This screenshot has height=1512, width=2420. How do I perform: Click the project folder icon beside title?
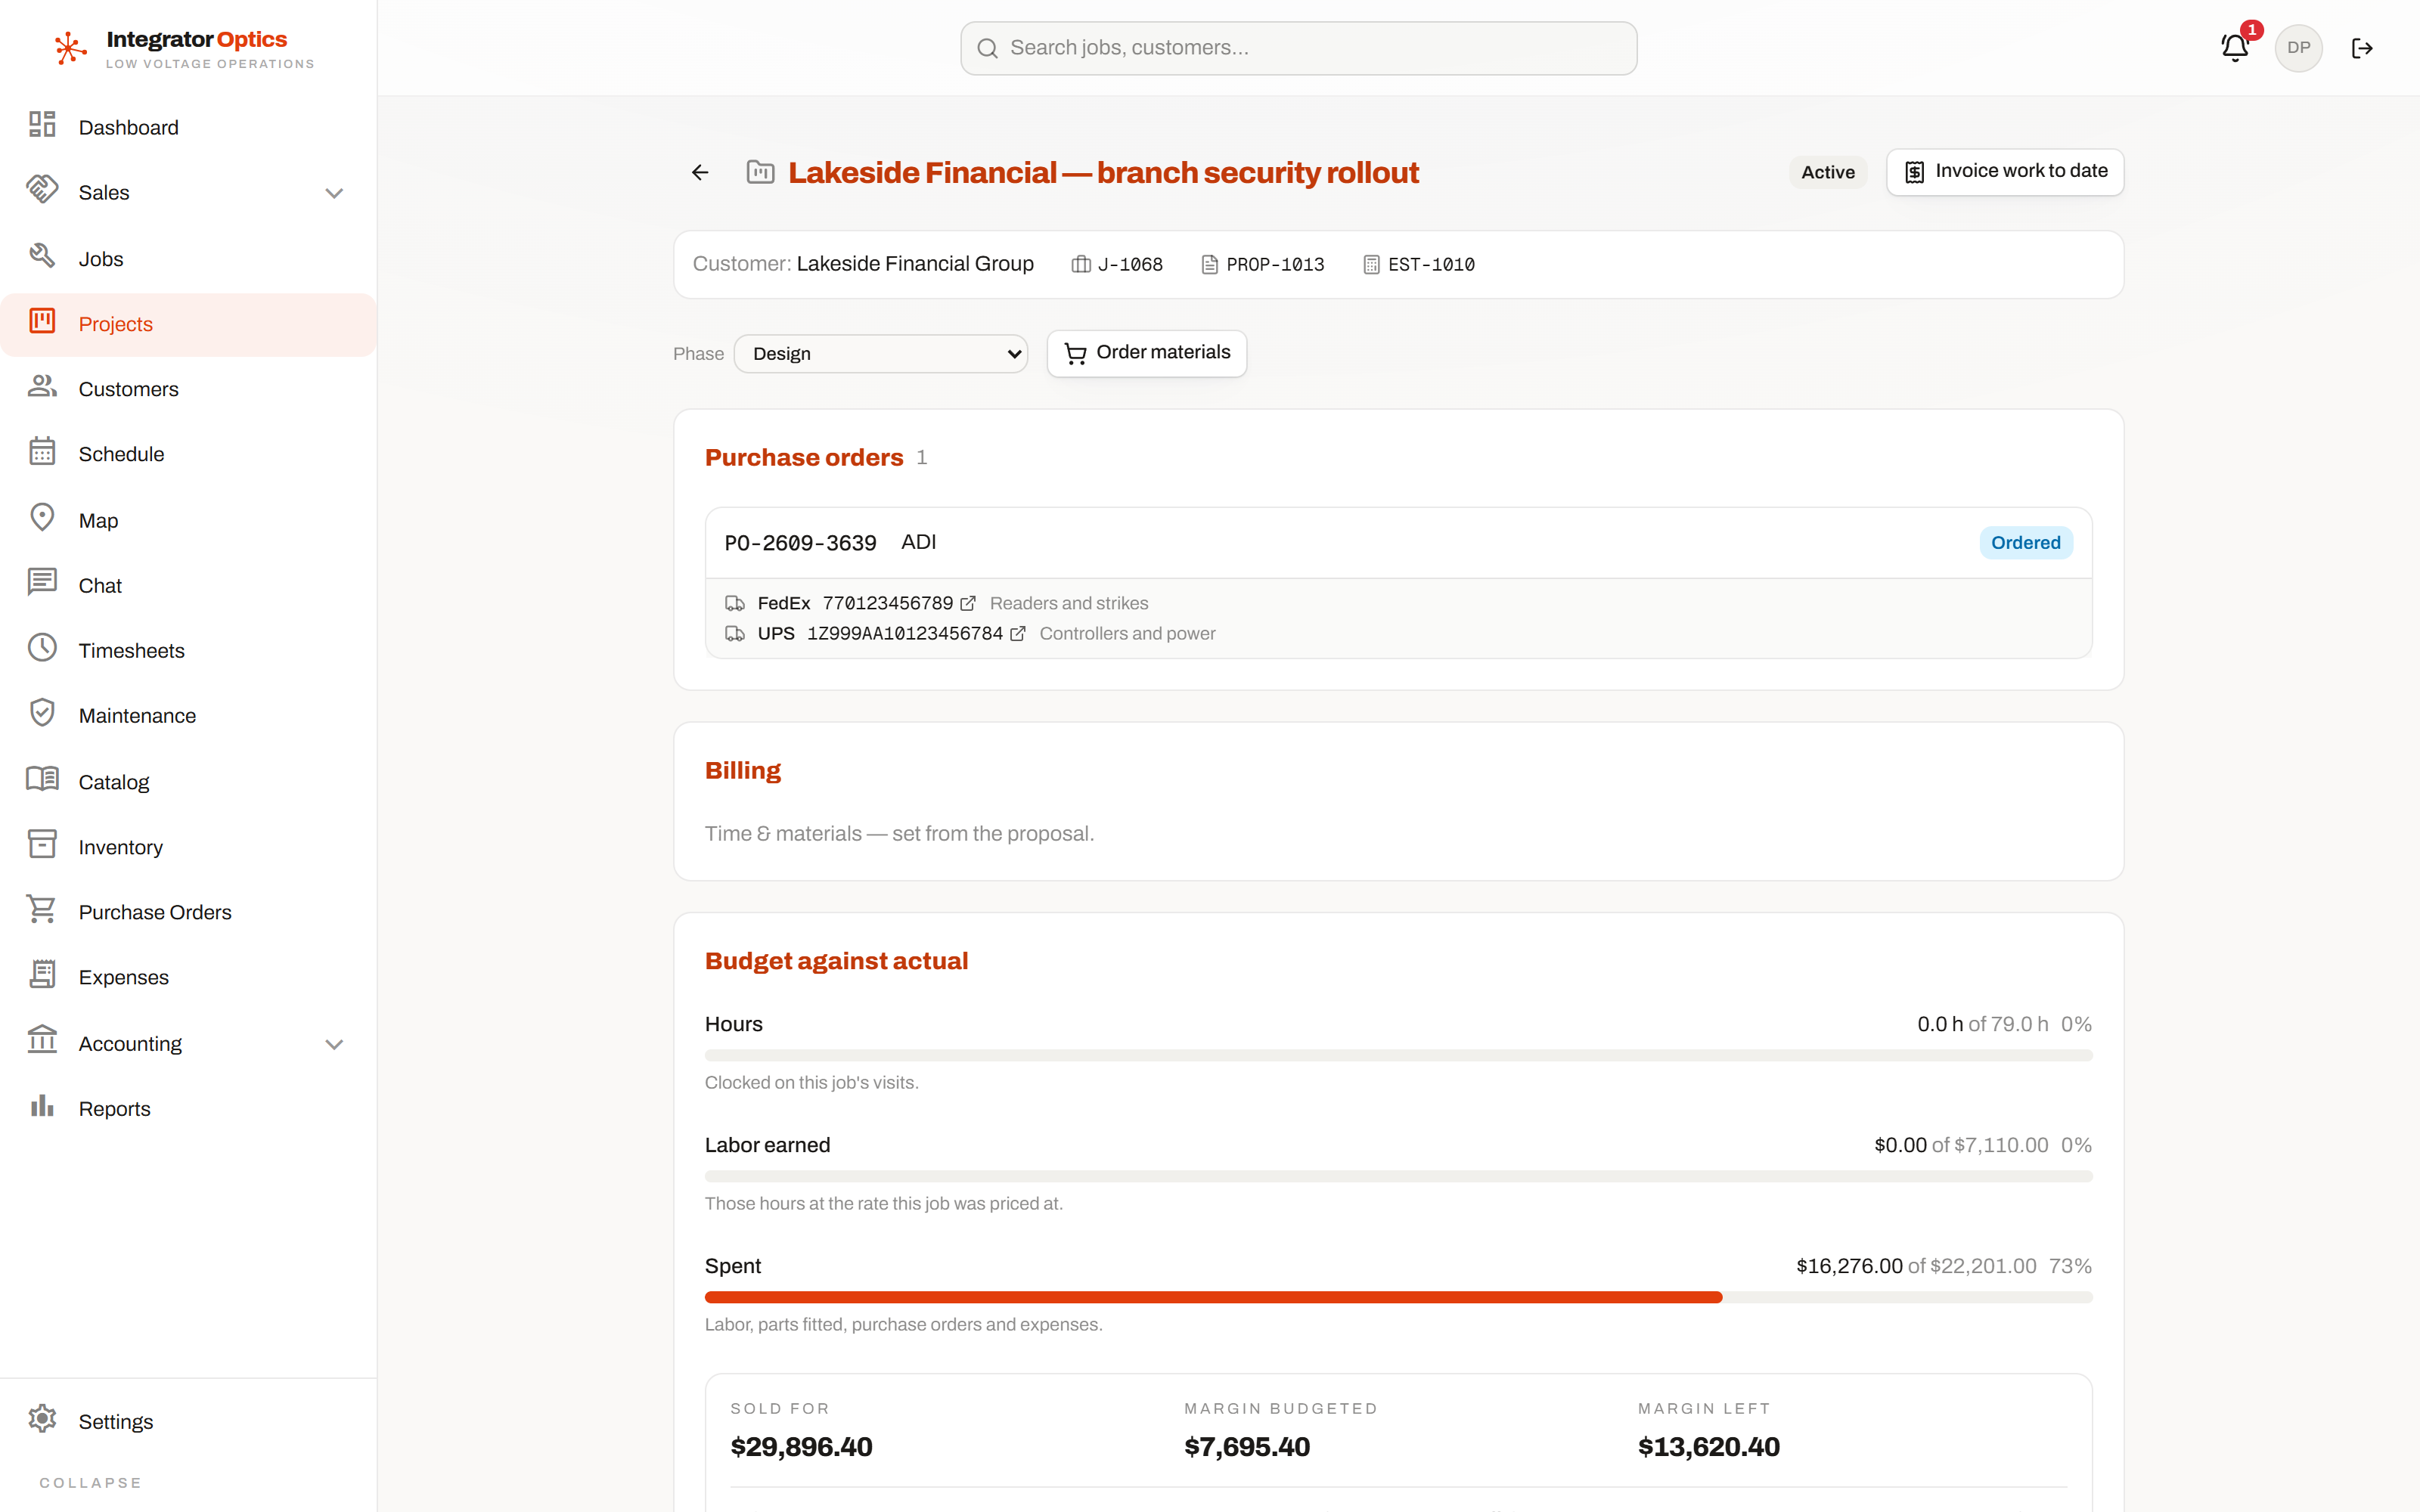coord(761,173)
